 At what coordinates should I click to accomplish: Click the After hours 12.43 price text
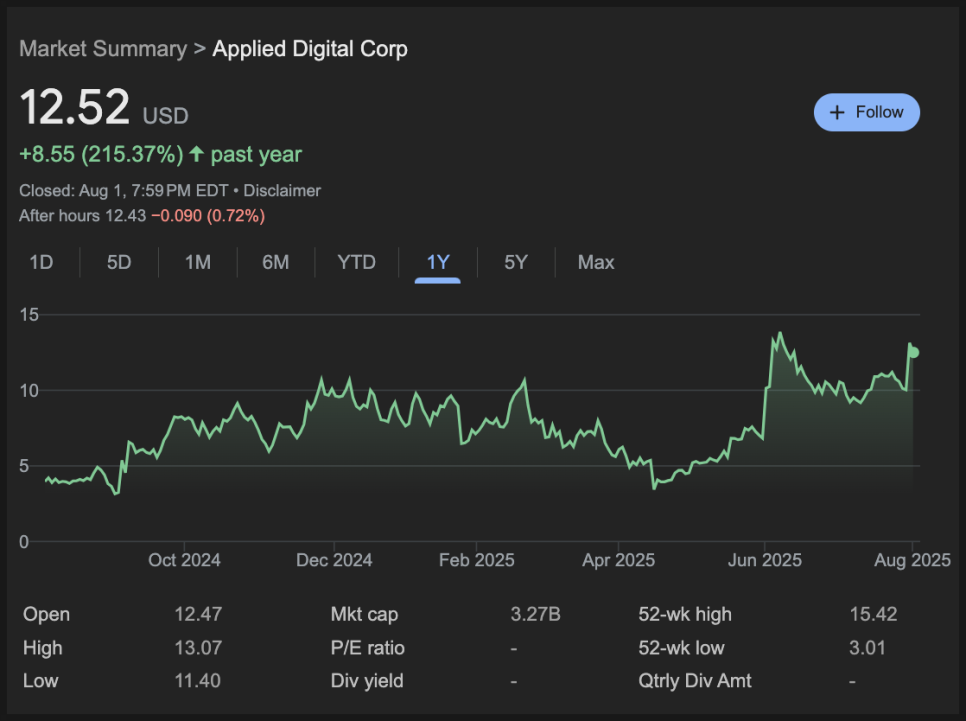pyautogui.click(x=83, y=216)
